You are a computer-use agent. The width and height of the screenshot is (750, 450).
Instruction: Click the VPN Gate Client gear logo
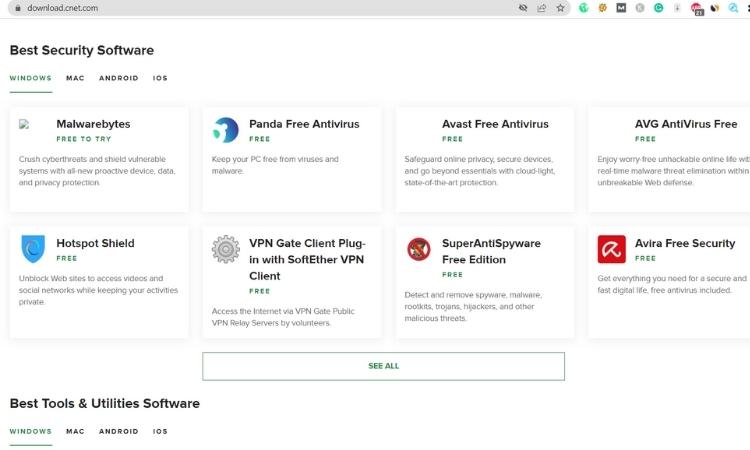[225, 249]
